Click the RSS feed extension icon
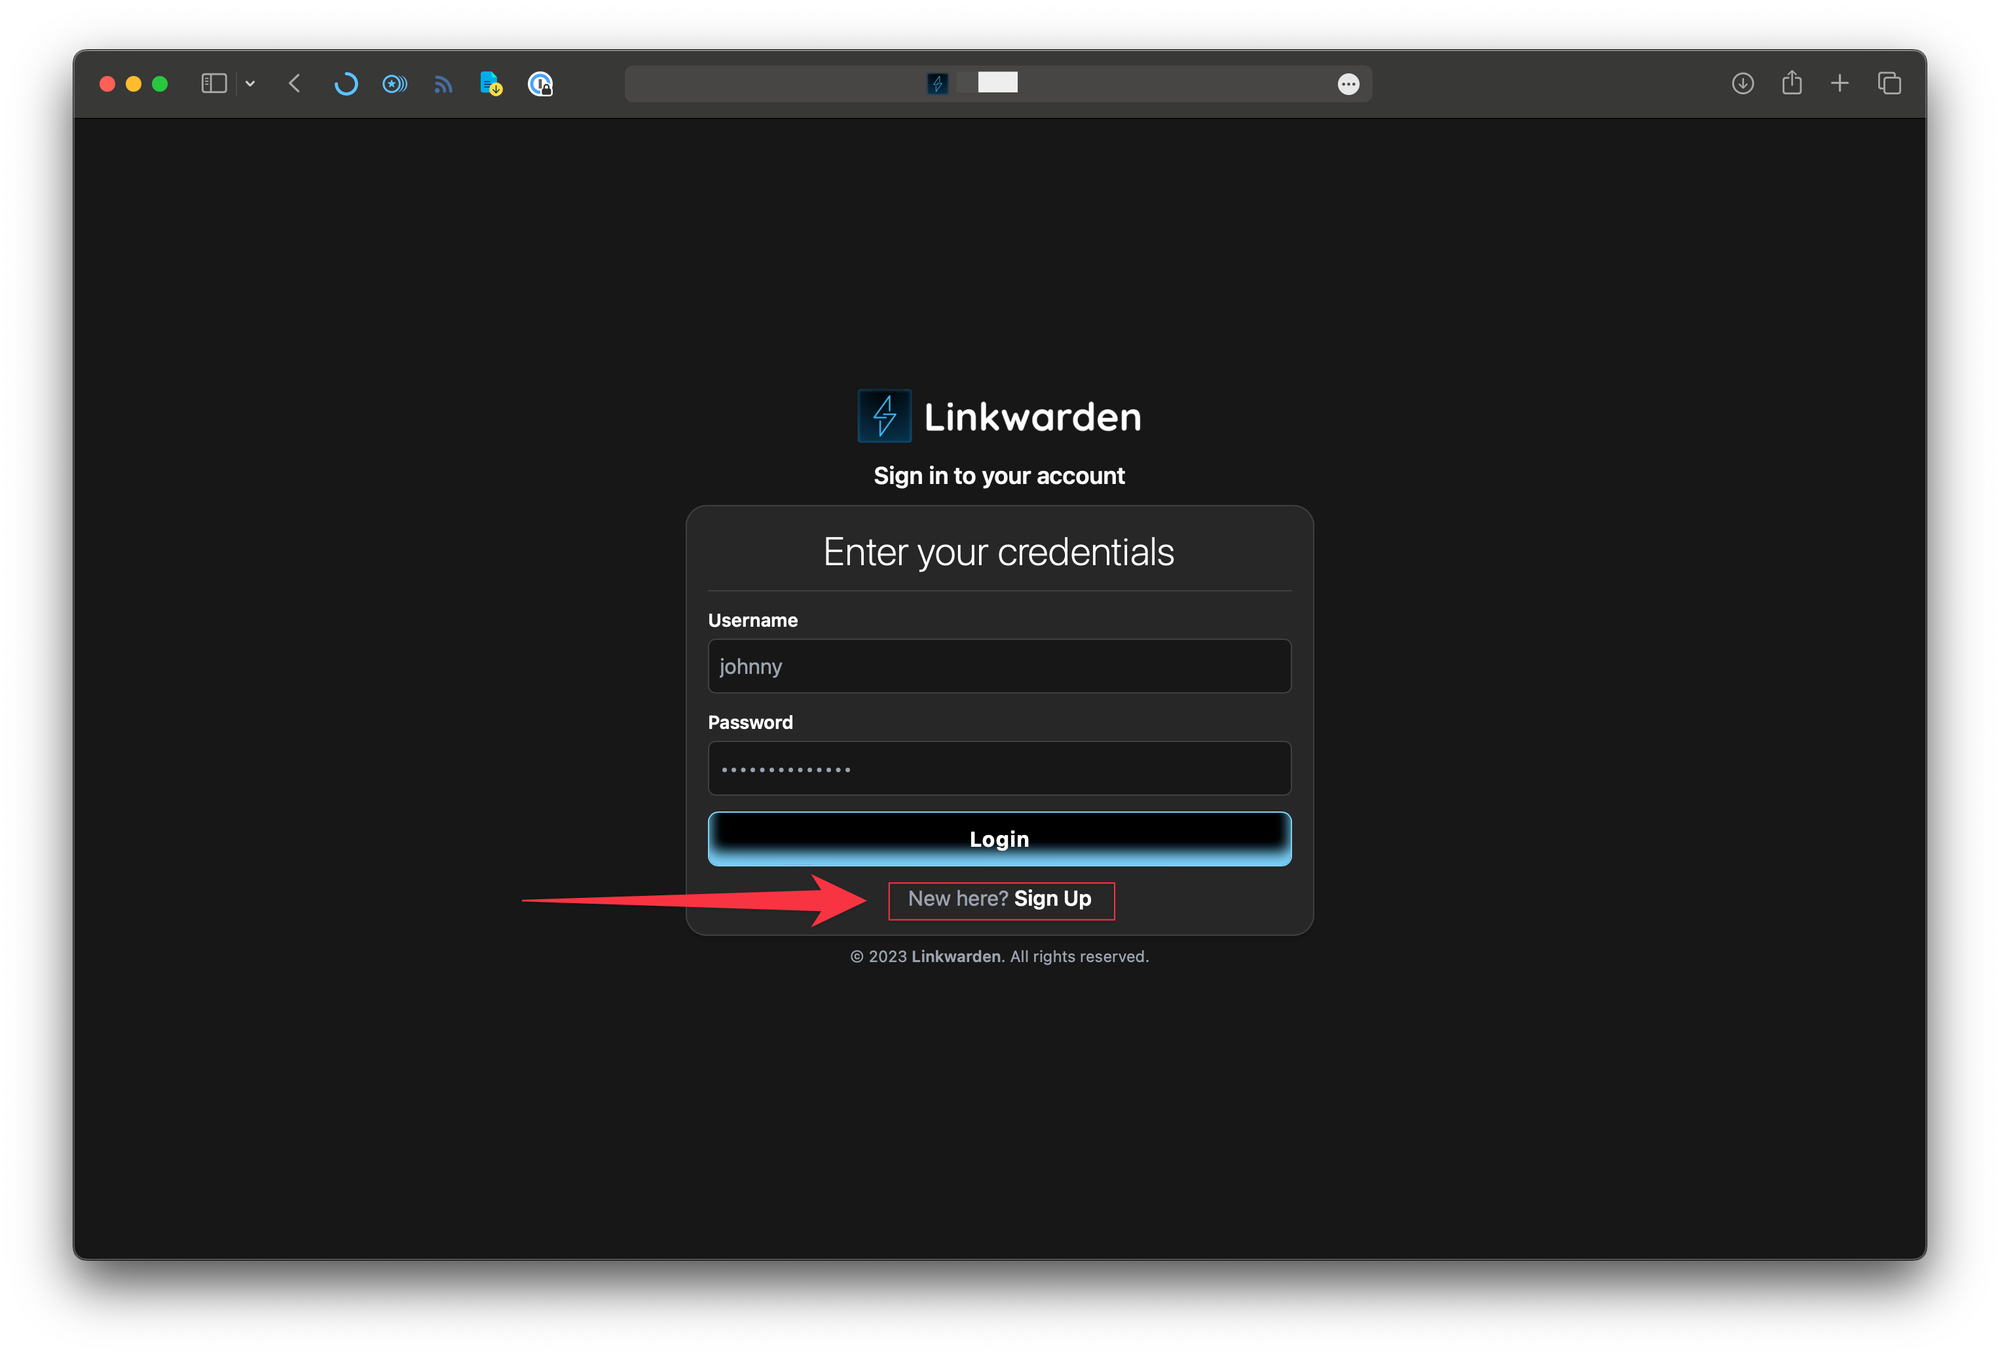This screenshot has height=1357, width=2000. pyautogui.click(x=443, y=85)
